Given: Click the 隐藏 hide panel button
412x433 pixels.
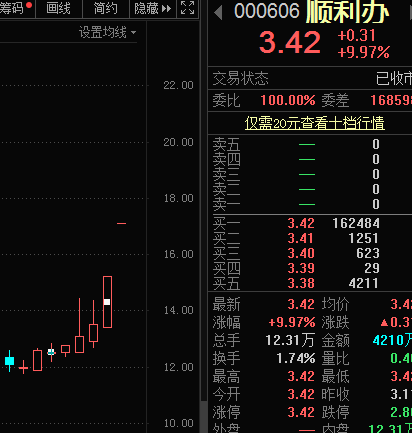Looking at the screenshot, I should tap(153, 8).
